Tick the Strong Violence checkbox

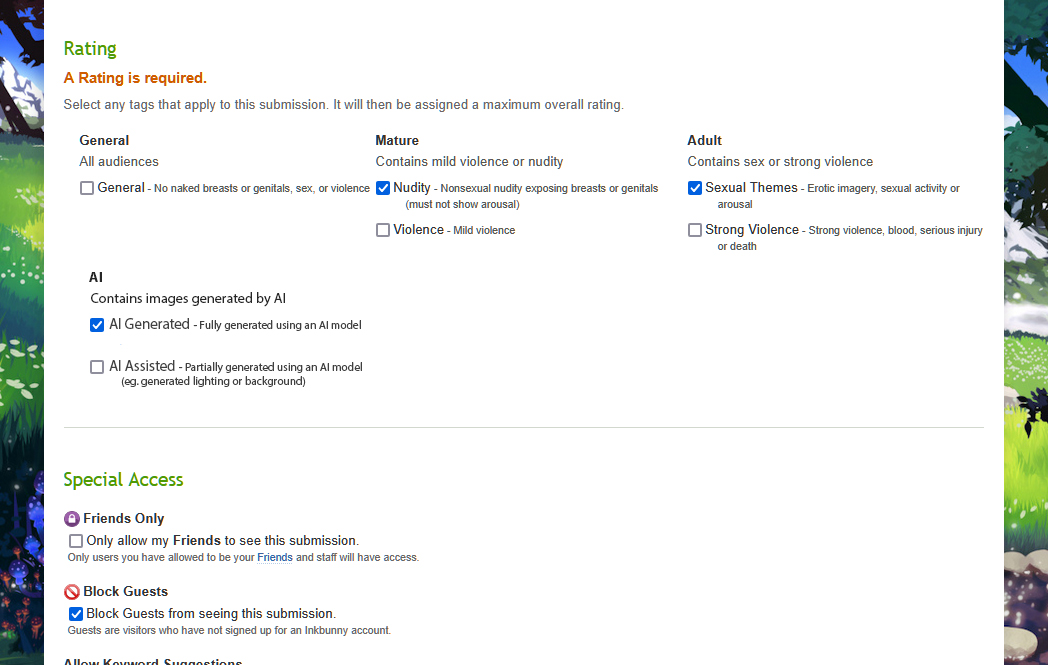[x=695, y=230]
